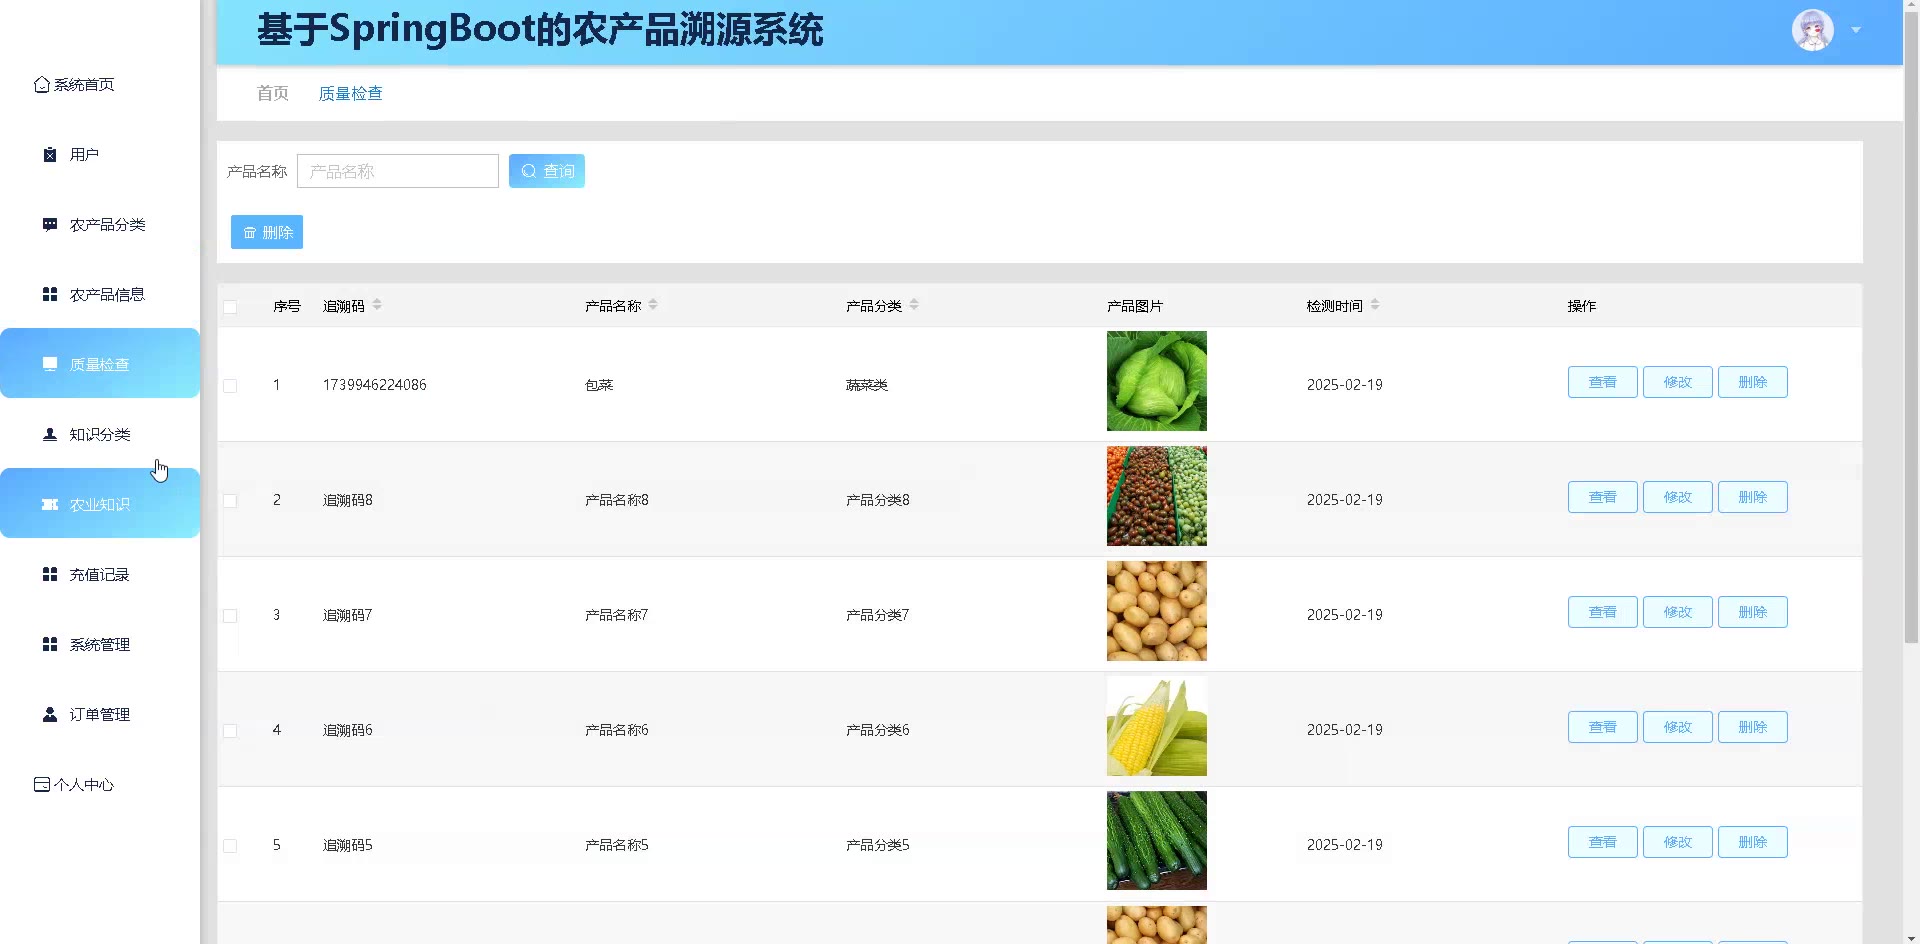Viewport: 1920px width, 944px height.
Task: Check the row checkbox for 追溯码6
Action: [230, 731]
